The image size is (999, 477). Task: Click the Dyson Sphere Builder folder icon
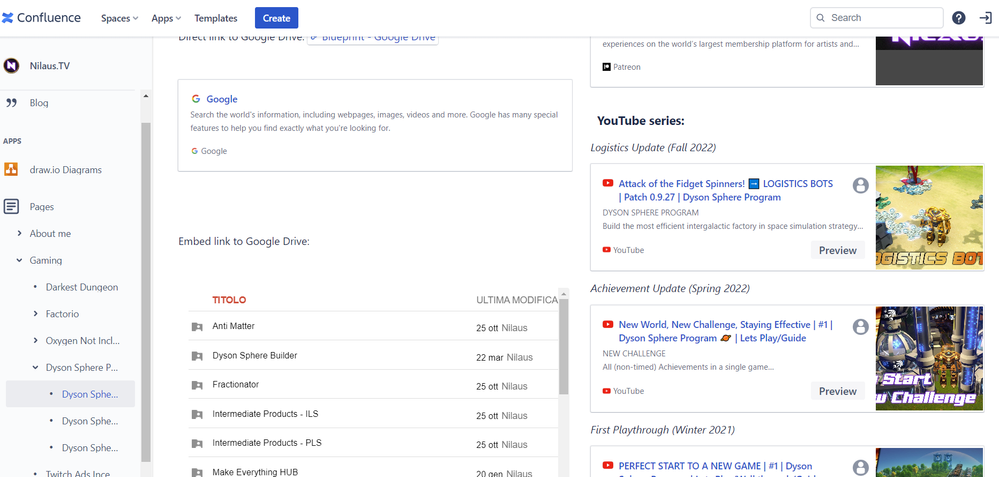[197, 356]
